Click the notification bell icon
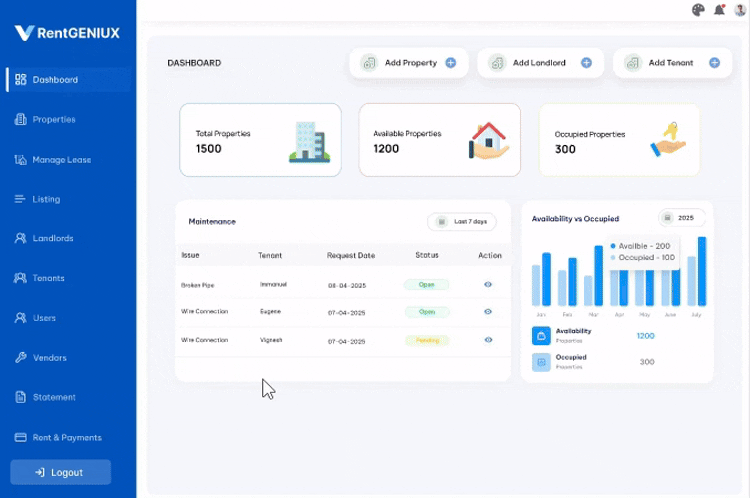 719,10
